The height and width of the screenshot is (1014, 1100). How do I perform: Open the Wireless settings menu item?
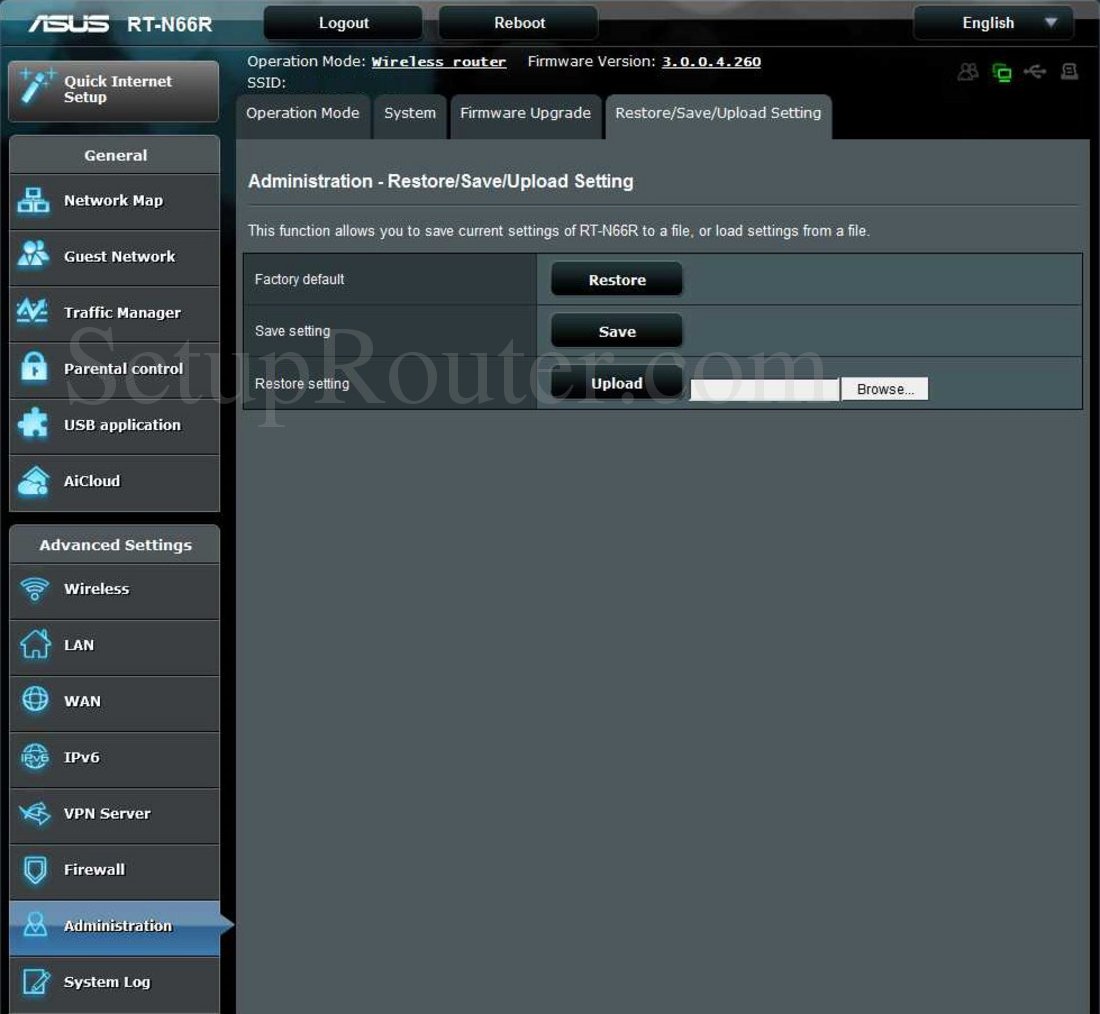(114, 590)
